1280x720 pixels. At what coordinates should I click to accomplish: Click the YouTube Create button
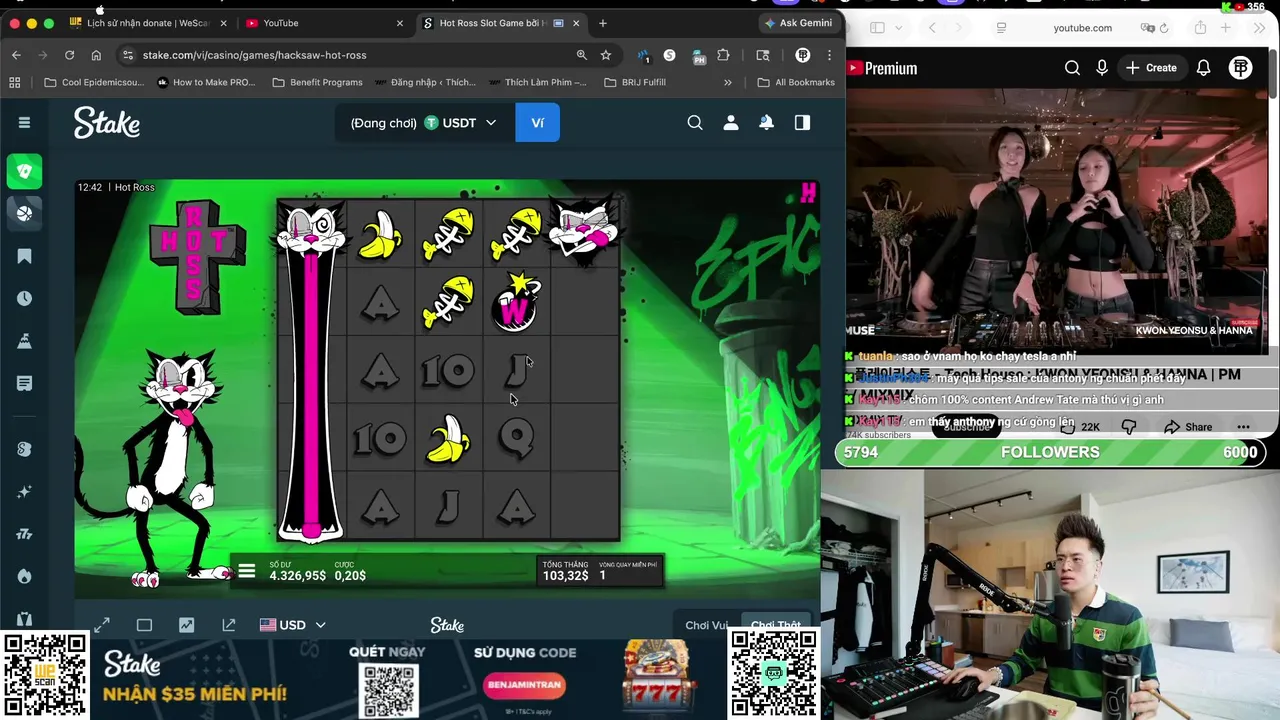pyautogui.click(x=1151, y=68)
